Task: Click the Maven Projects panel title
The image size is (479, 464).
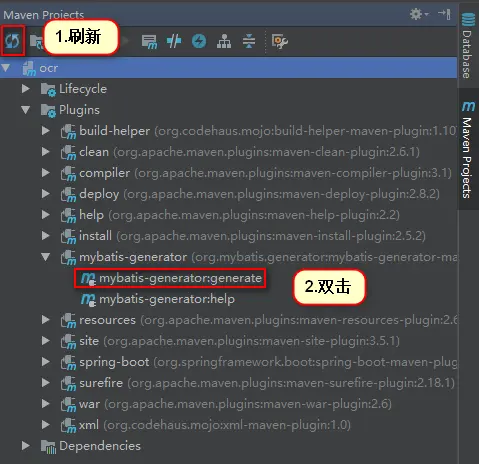Action: point(44,14)
